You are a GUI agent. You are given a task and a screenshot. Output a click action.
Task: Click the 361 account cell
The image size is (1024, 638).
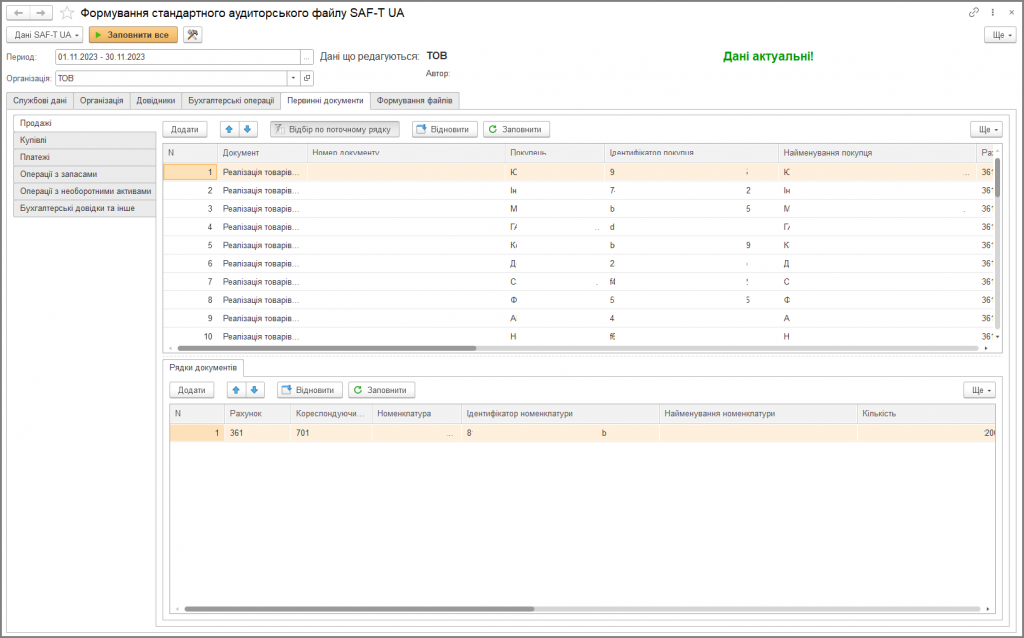pyautogui.click(x=257, y=433)
